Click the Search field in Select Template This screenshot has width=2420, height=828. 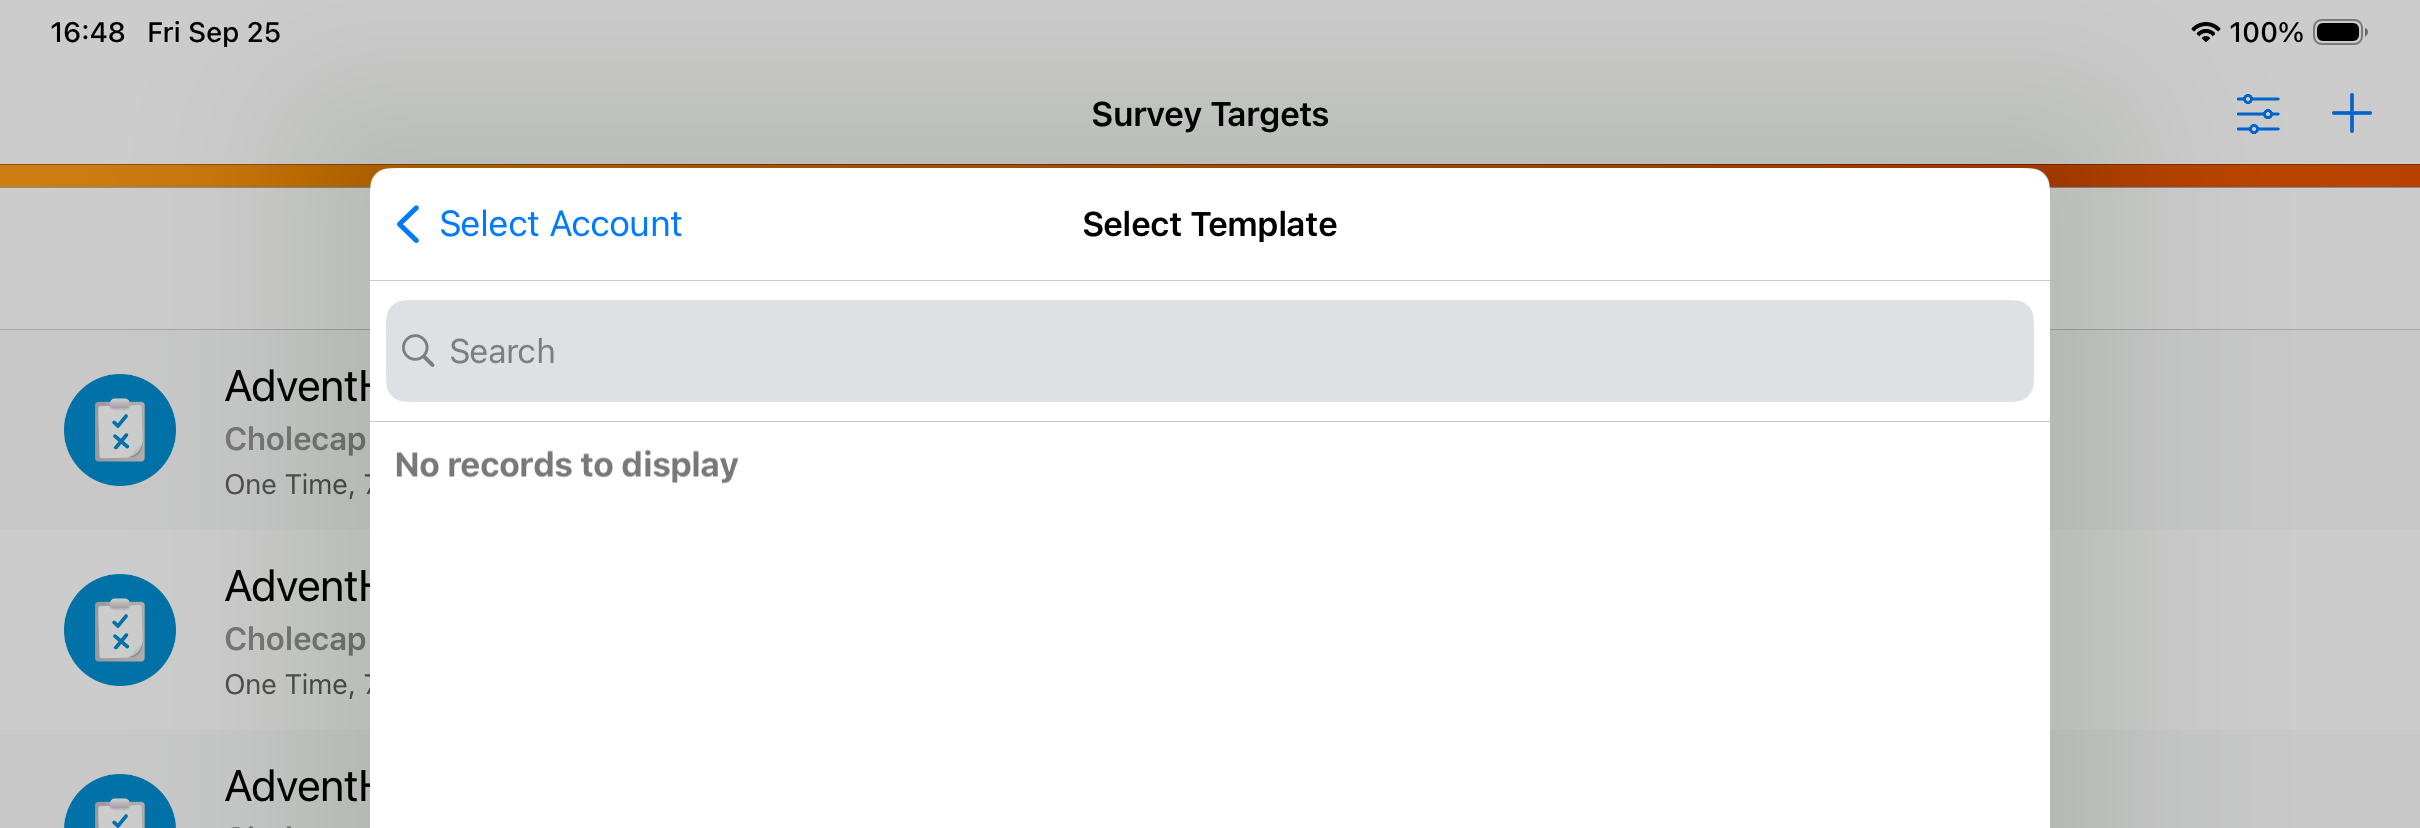(x=1210, y=351)
